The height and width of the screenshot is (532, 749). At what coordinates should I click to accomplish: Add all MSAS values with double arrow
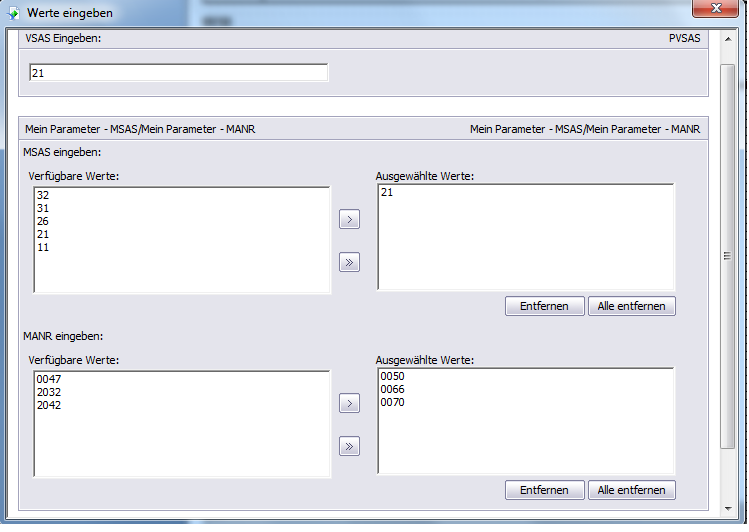(x=349, y=262)
